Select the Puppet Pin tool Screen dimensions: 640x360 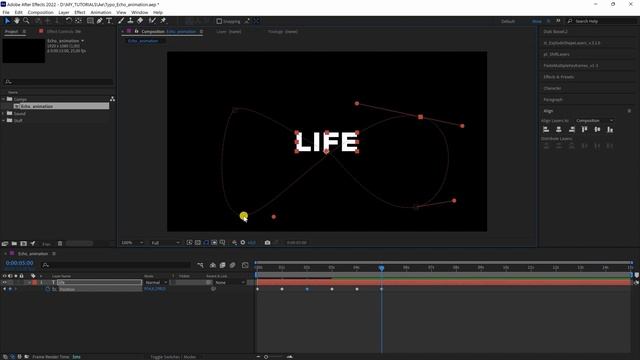(x=163, y=21)
